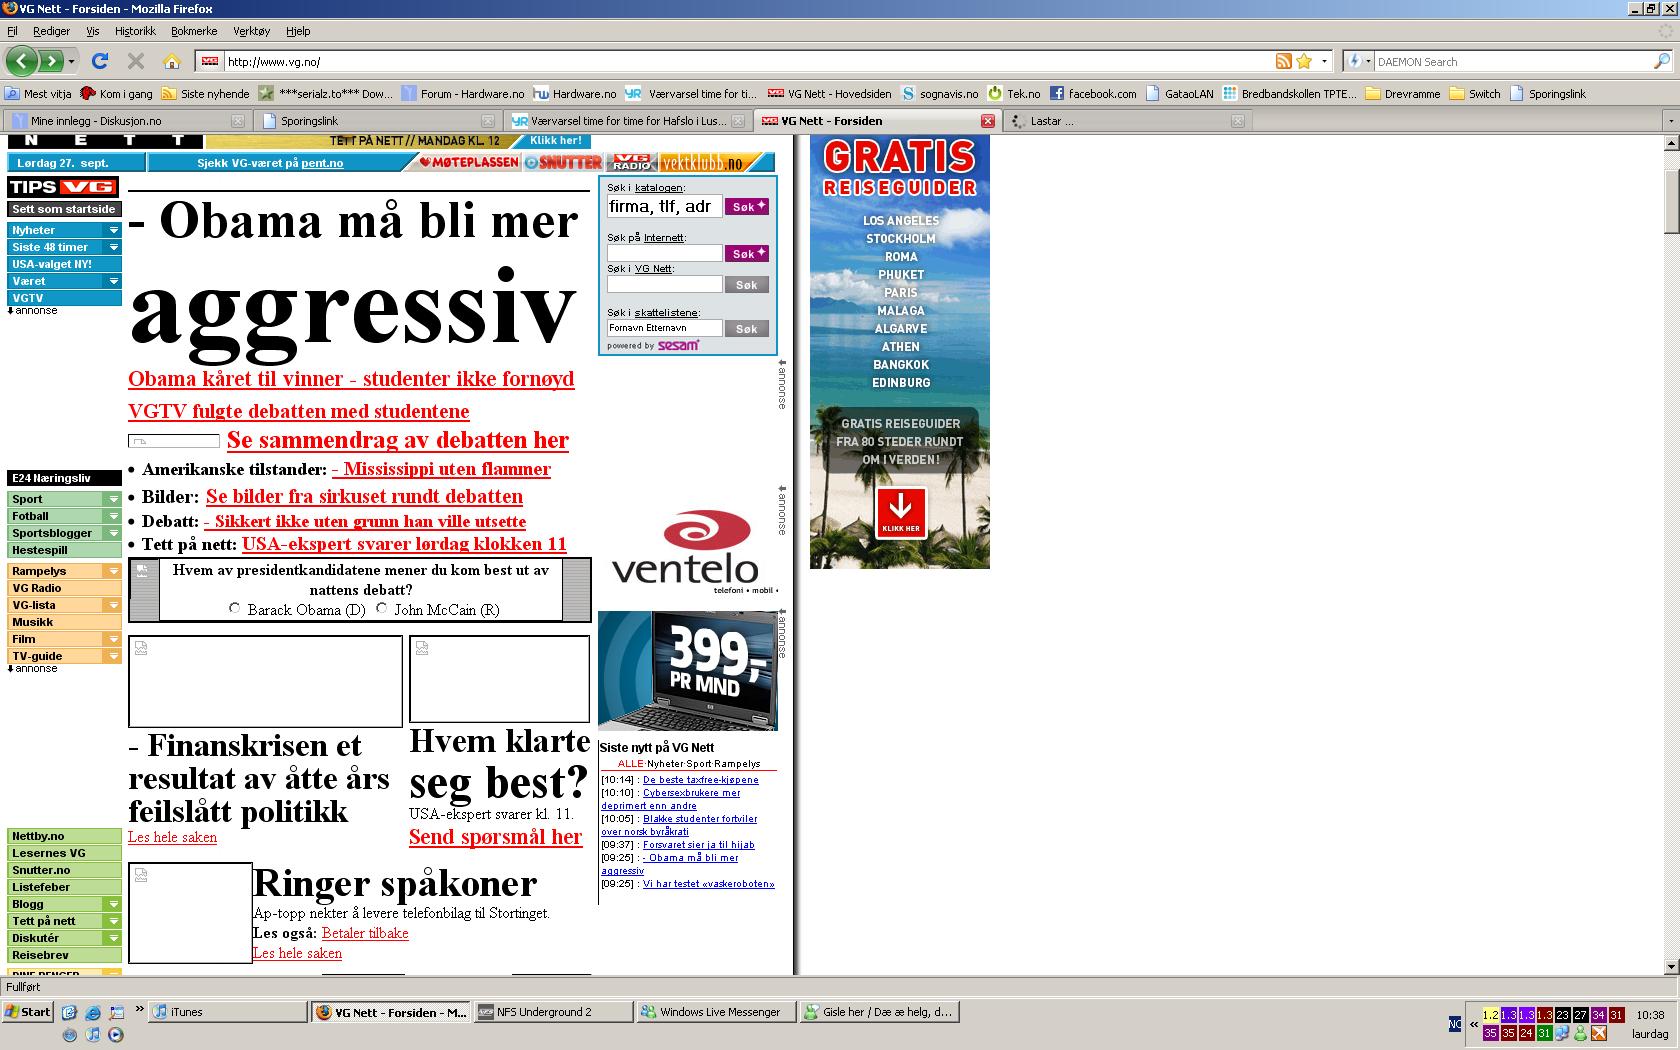
Task: Click the search magnifier in DAEMON Search box
Action: tap(1661, 61)
